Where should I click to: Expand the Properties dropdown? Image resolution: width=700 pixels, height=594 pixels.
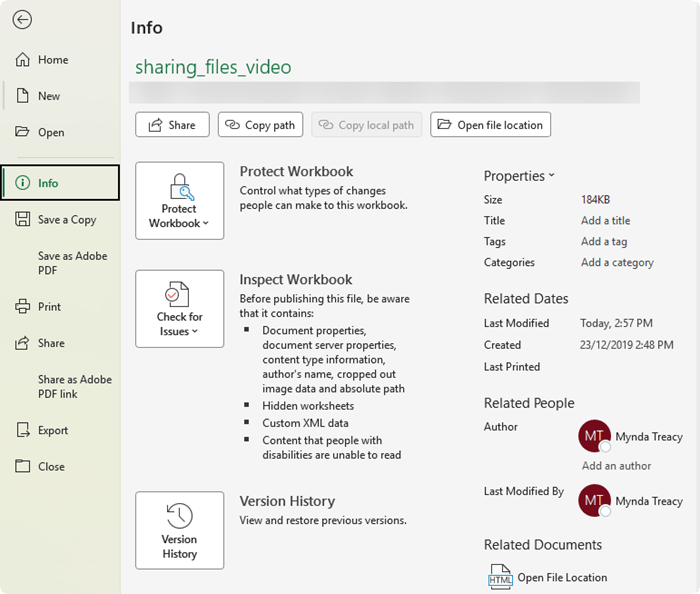[x=519, y=176]
